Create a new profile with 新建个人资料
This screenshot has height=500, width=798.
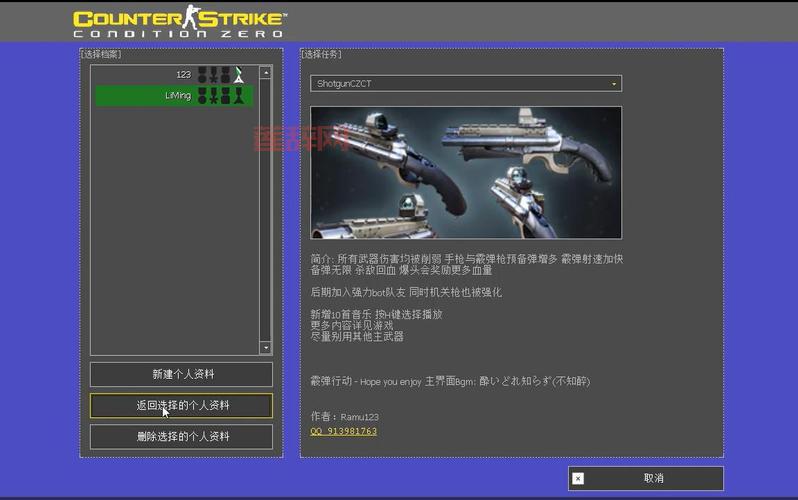(181, 374)
